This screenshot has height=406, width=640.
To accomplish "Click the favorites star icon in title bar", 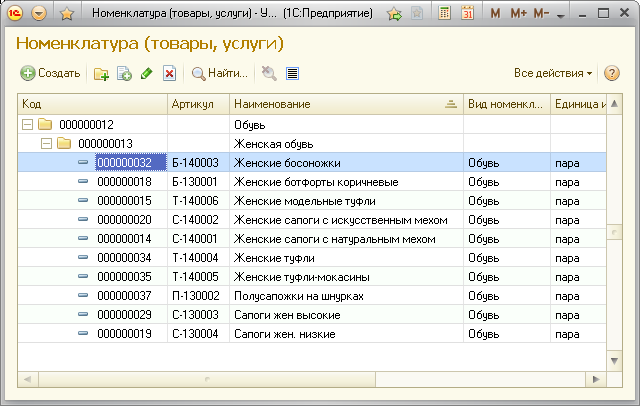I will [x=67, y=14].
